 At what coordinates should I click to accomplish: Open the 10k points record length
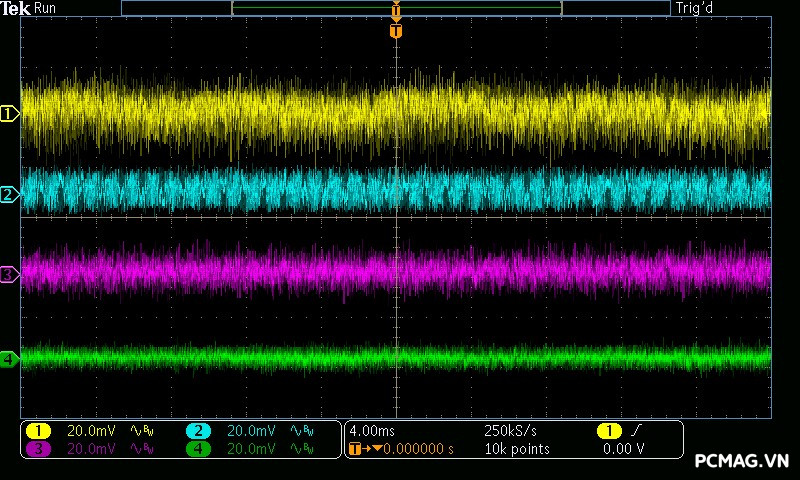pos(516,449)
